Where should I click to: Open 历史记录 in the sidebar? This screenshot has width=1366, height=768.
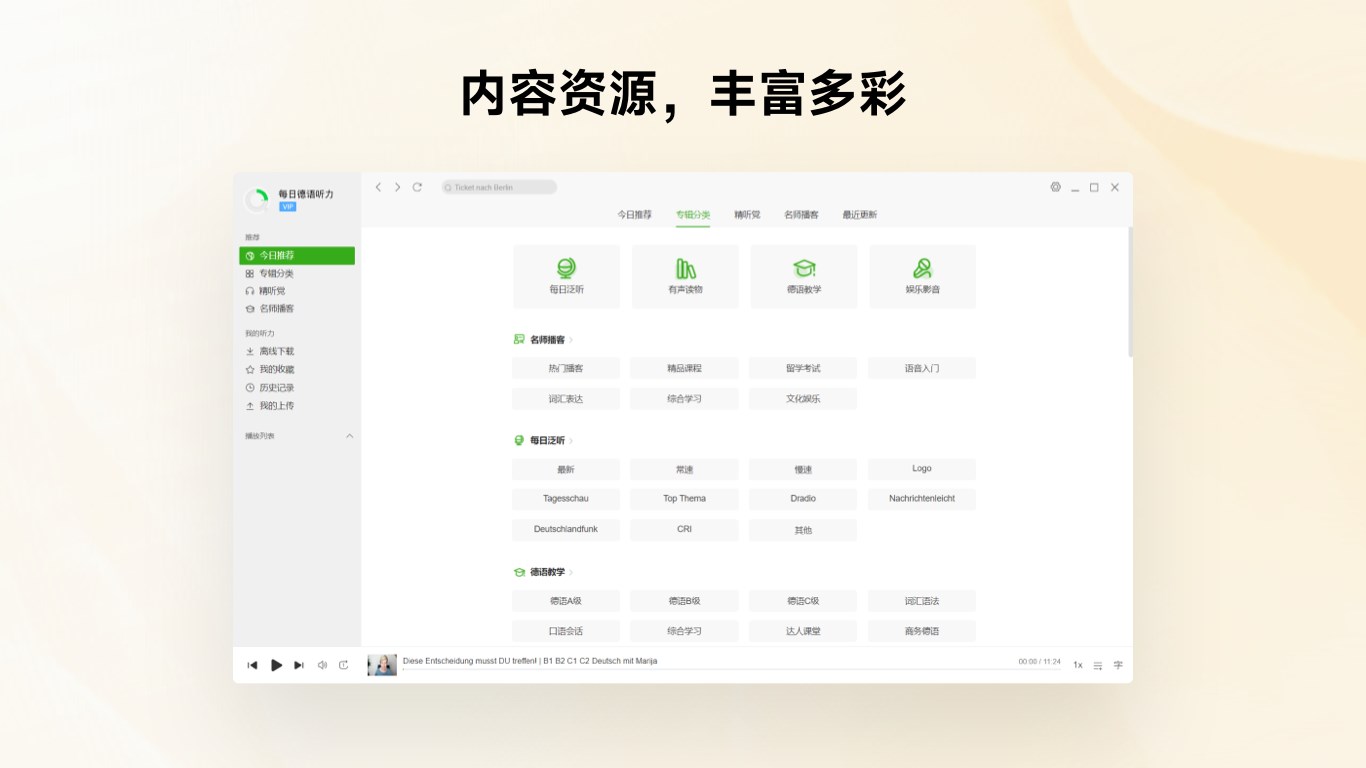(297, 388)
